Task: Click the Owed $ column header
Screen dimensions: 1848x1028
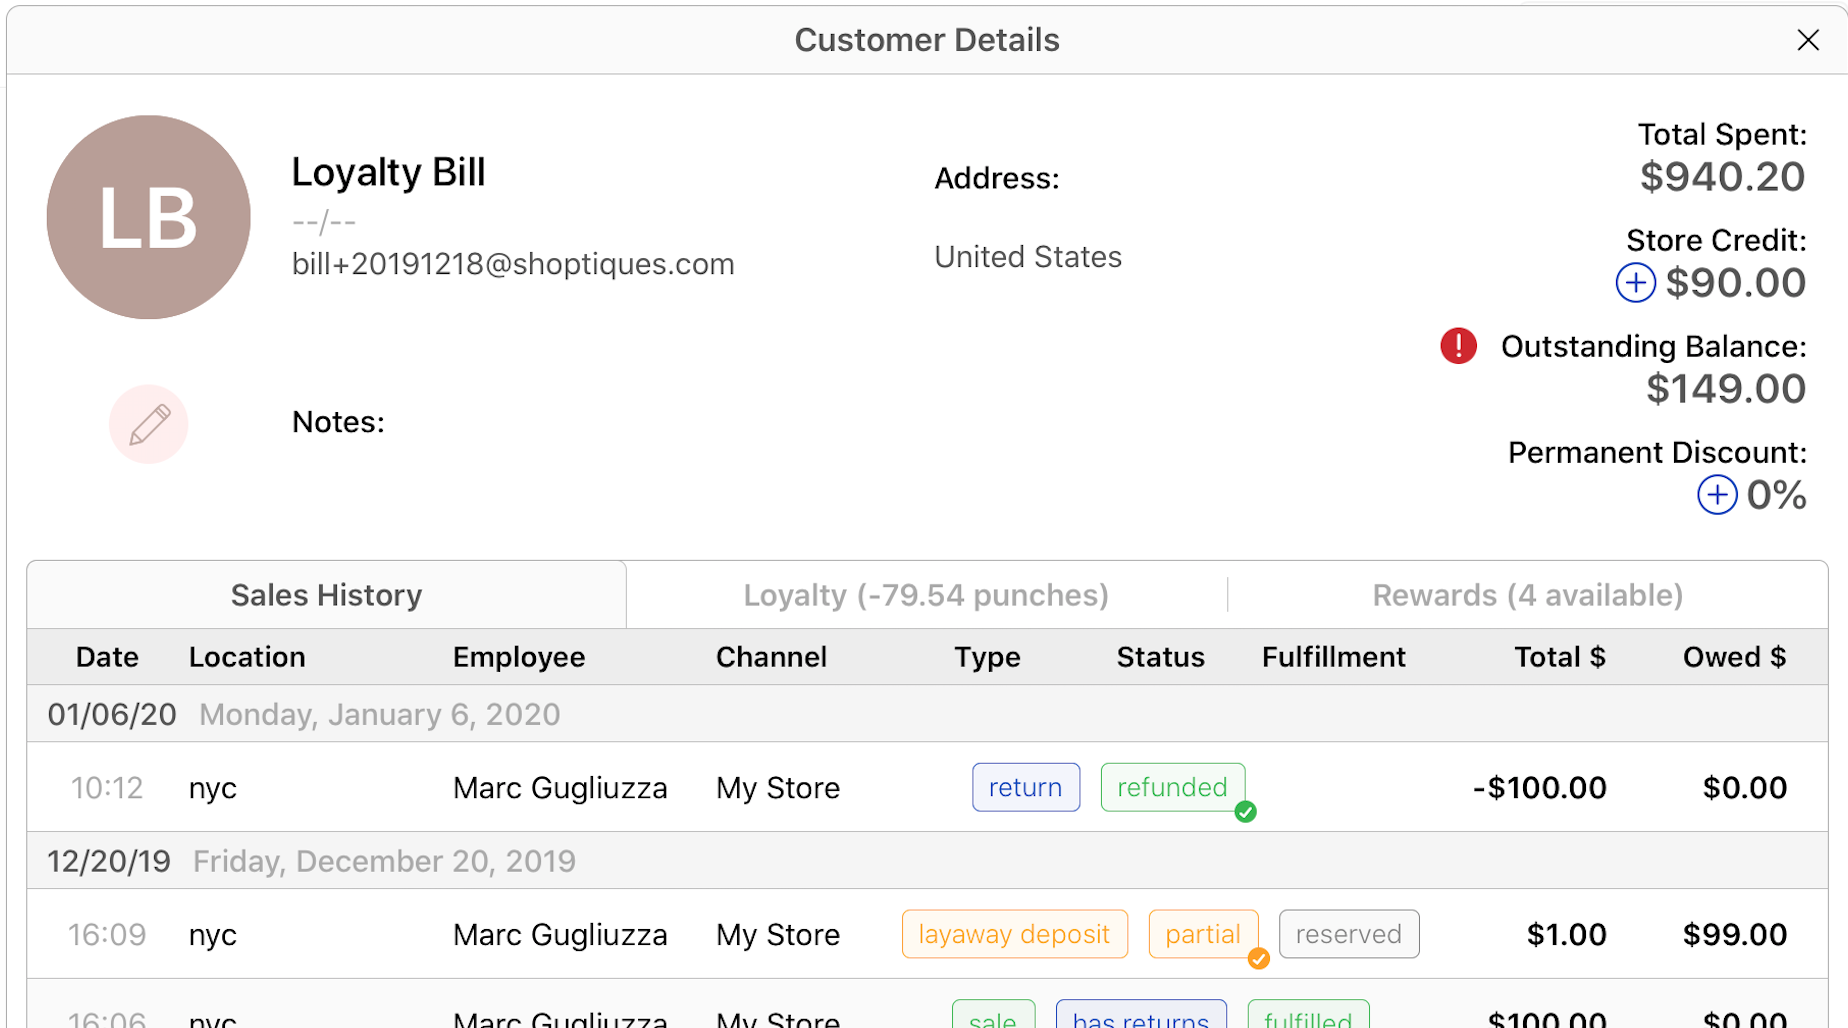Action: pos(1734,657)
